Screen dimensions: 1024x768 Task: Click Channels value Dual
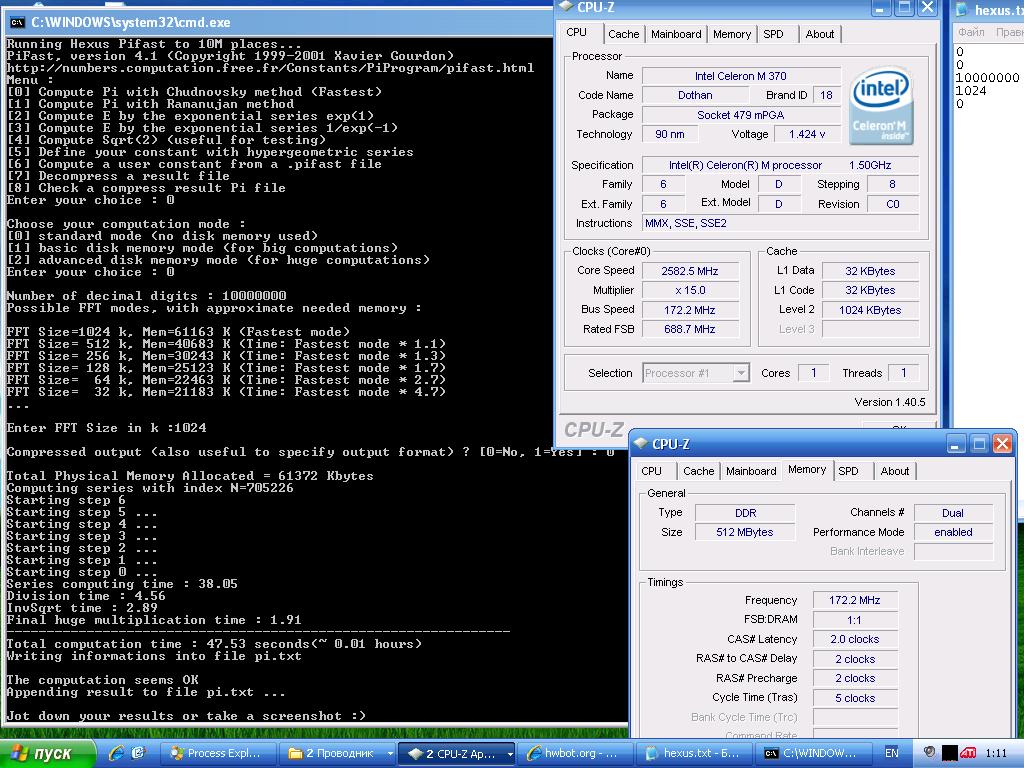[x=953, y=513]
